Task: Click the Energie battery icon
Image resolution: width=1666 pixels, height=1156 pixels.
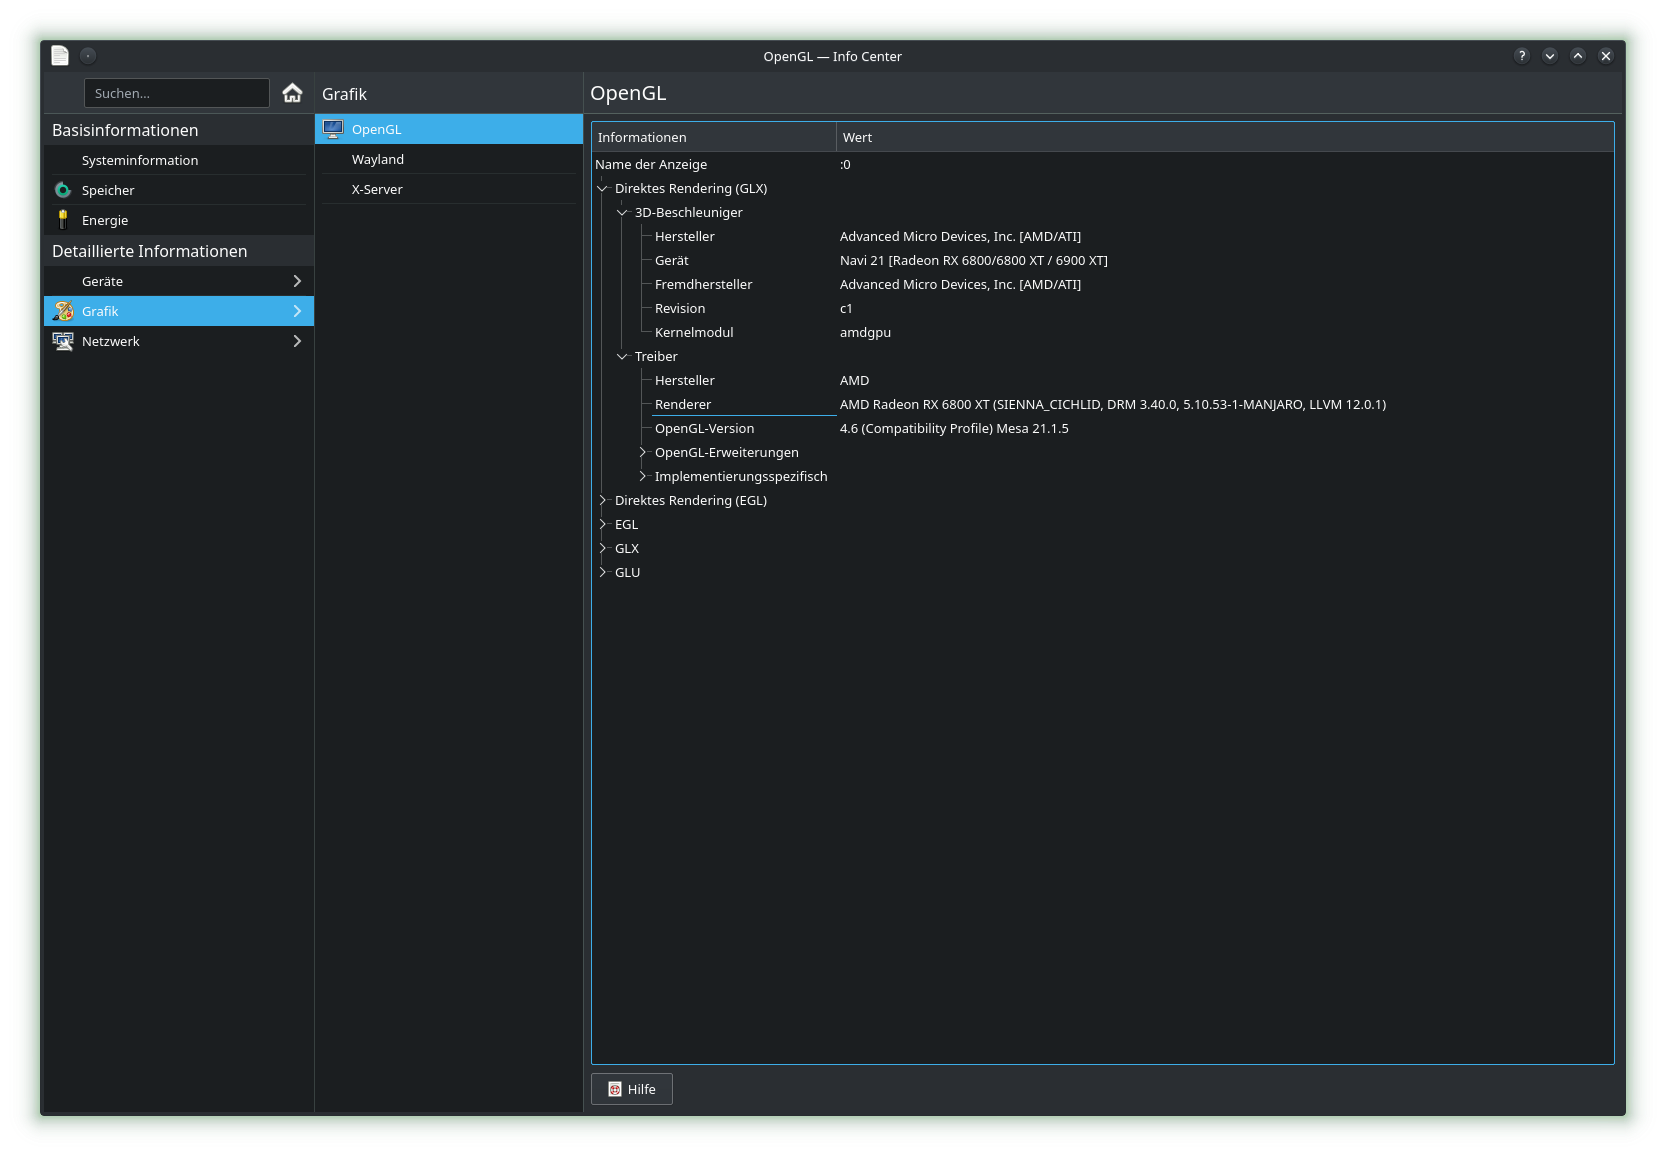Action: click(62, 220)
